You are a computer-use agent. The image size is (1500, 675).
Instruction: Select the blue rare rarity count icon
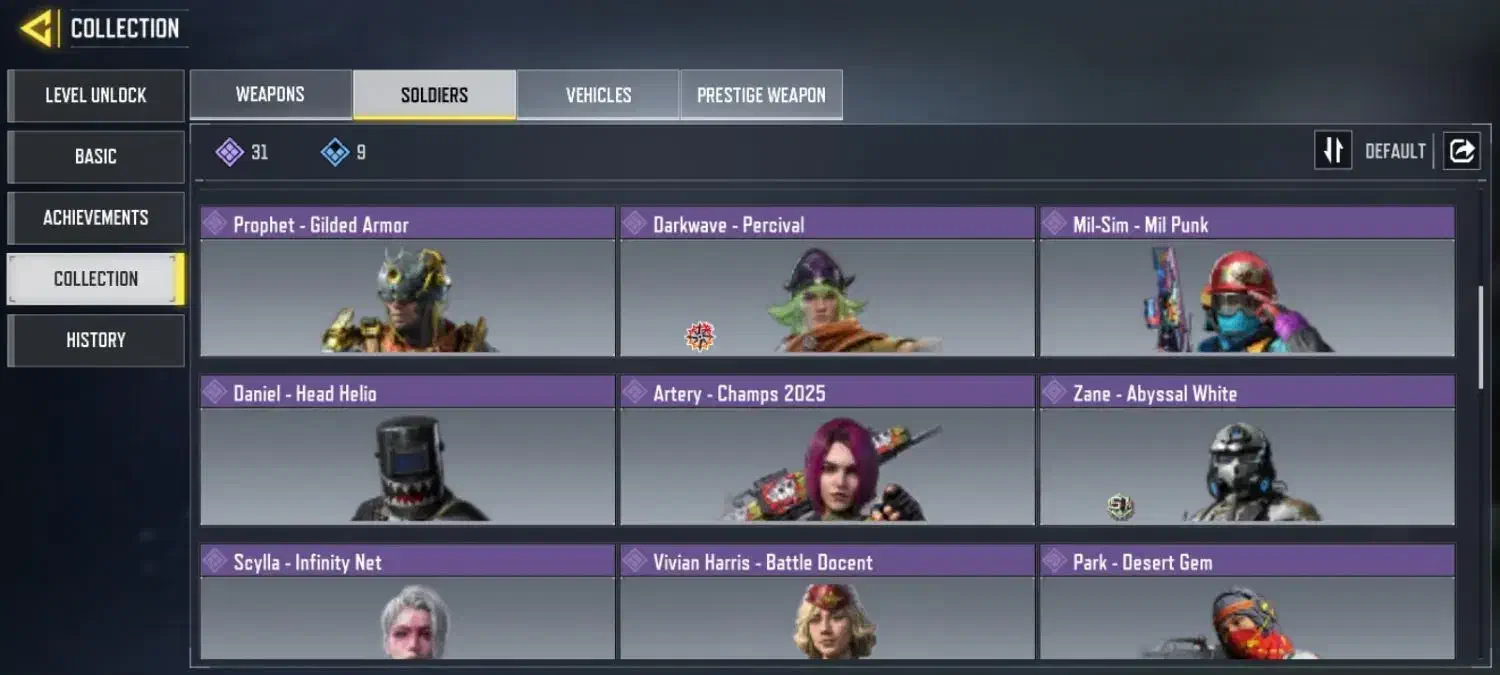point(335,152)
